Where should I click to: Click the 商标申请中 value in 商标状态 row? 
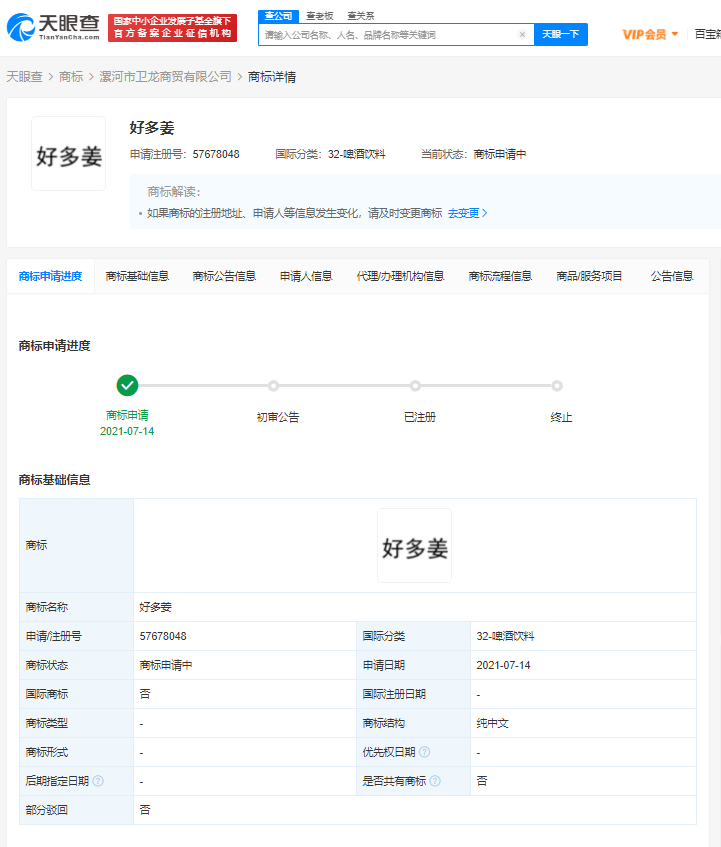pyautogui.click(x=166, y=666)
